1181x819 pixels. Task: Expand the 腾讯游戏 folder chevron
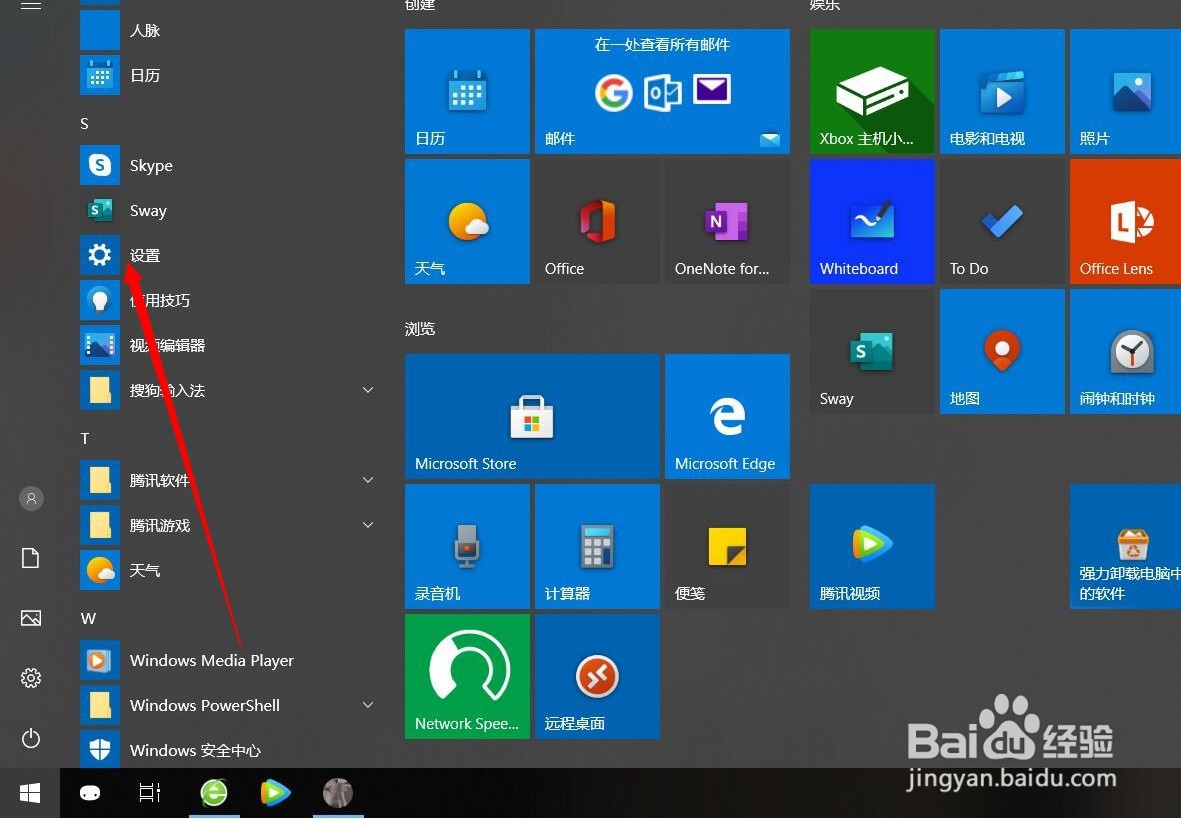tap(368, 524)
